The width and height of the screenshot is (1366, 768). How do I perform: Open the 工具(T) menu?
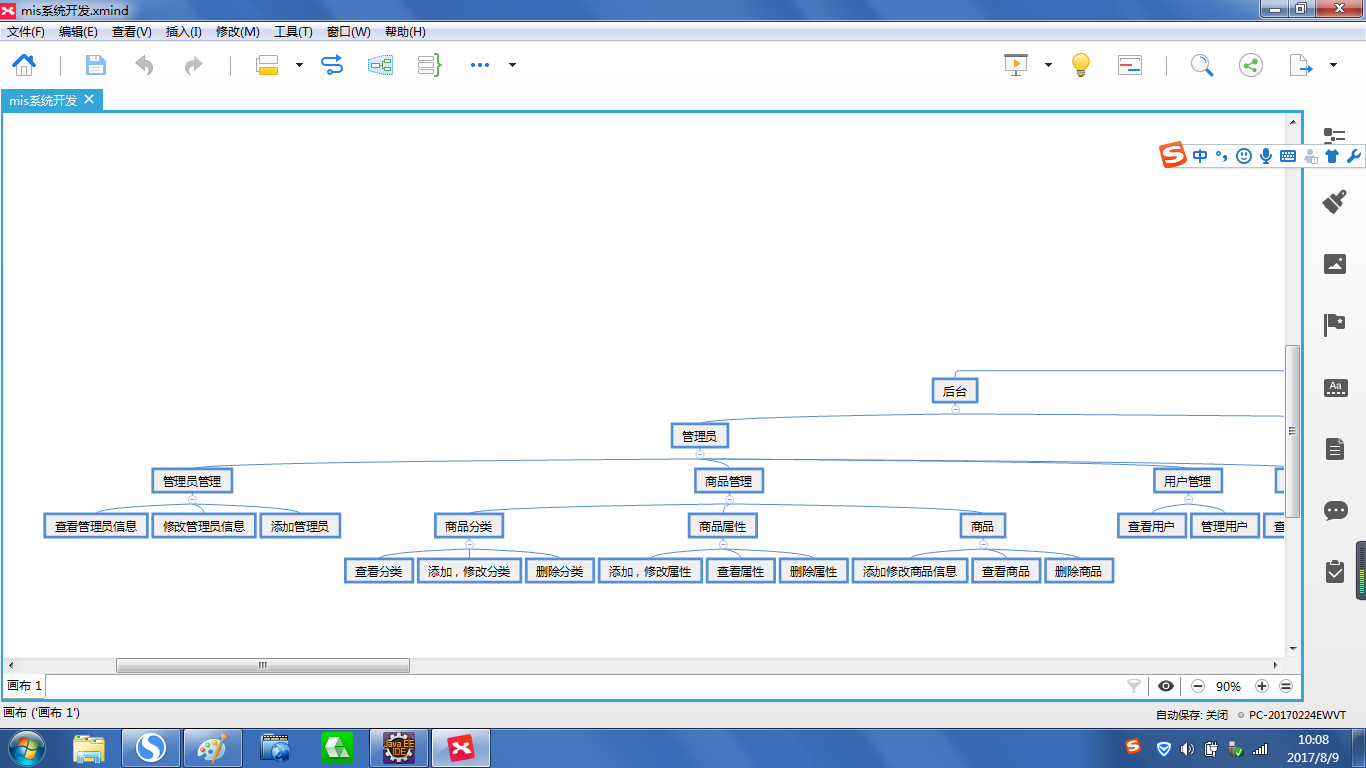pyautogui.click(x=293, y=32)
